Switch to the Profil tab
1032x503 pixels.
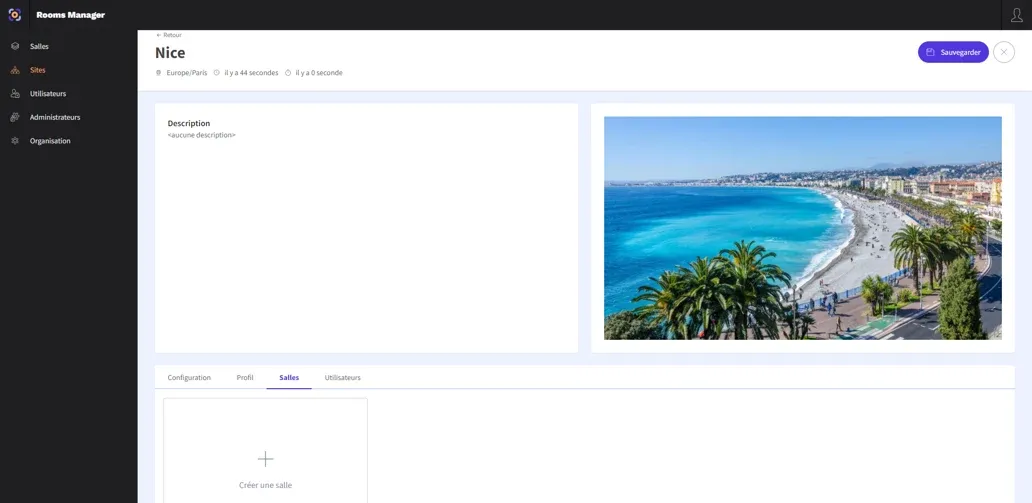(x=245, y=378)
